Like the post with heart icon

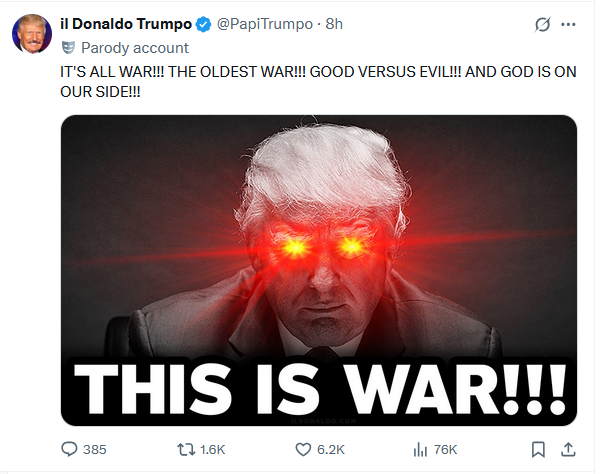[303, 449]
